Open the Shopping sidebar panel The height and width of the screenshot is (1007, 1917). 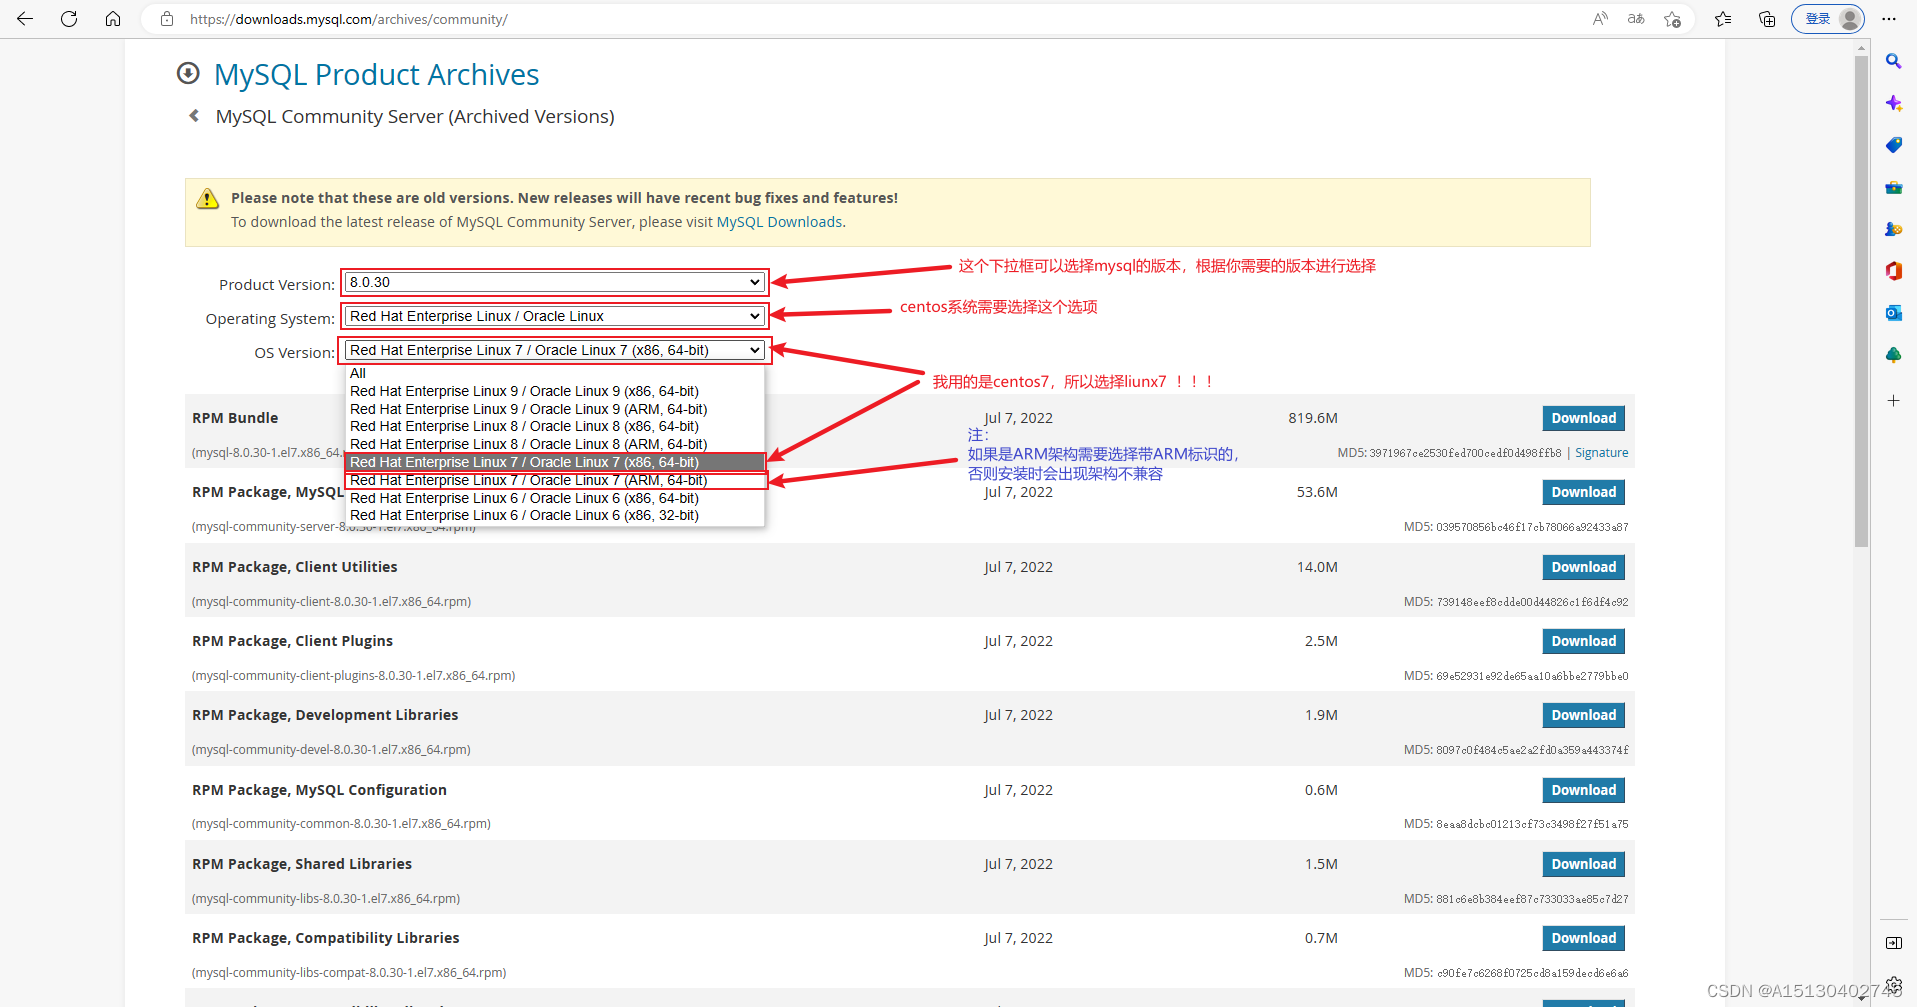point(1893,145)
